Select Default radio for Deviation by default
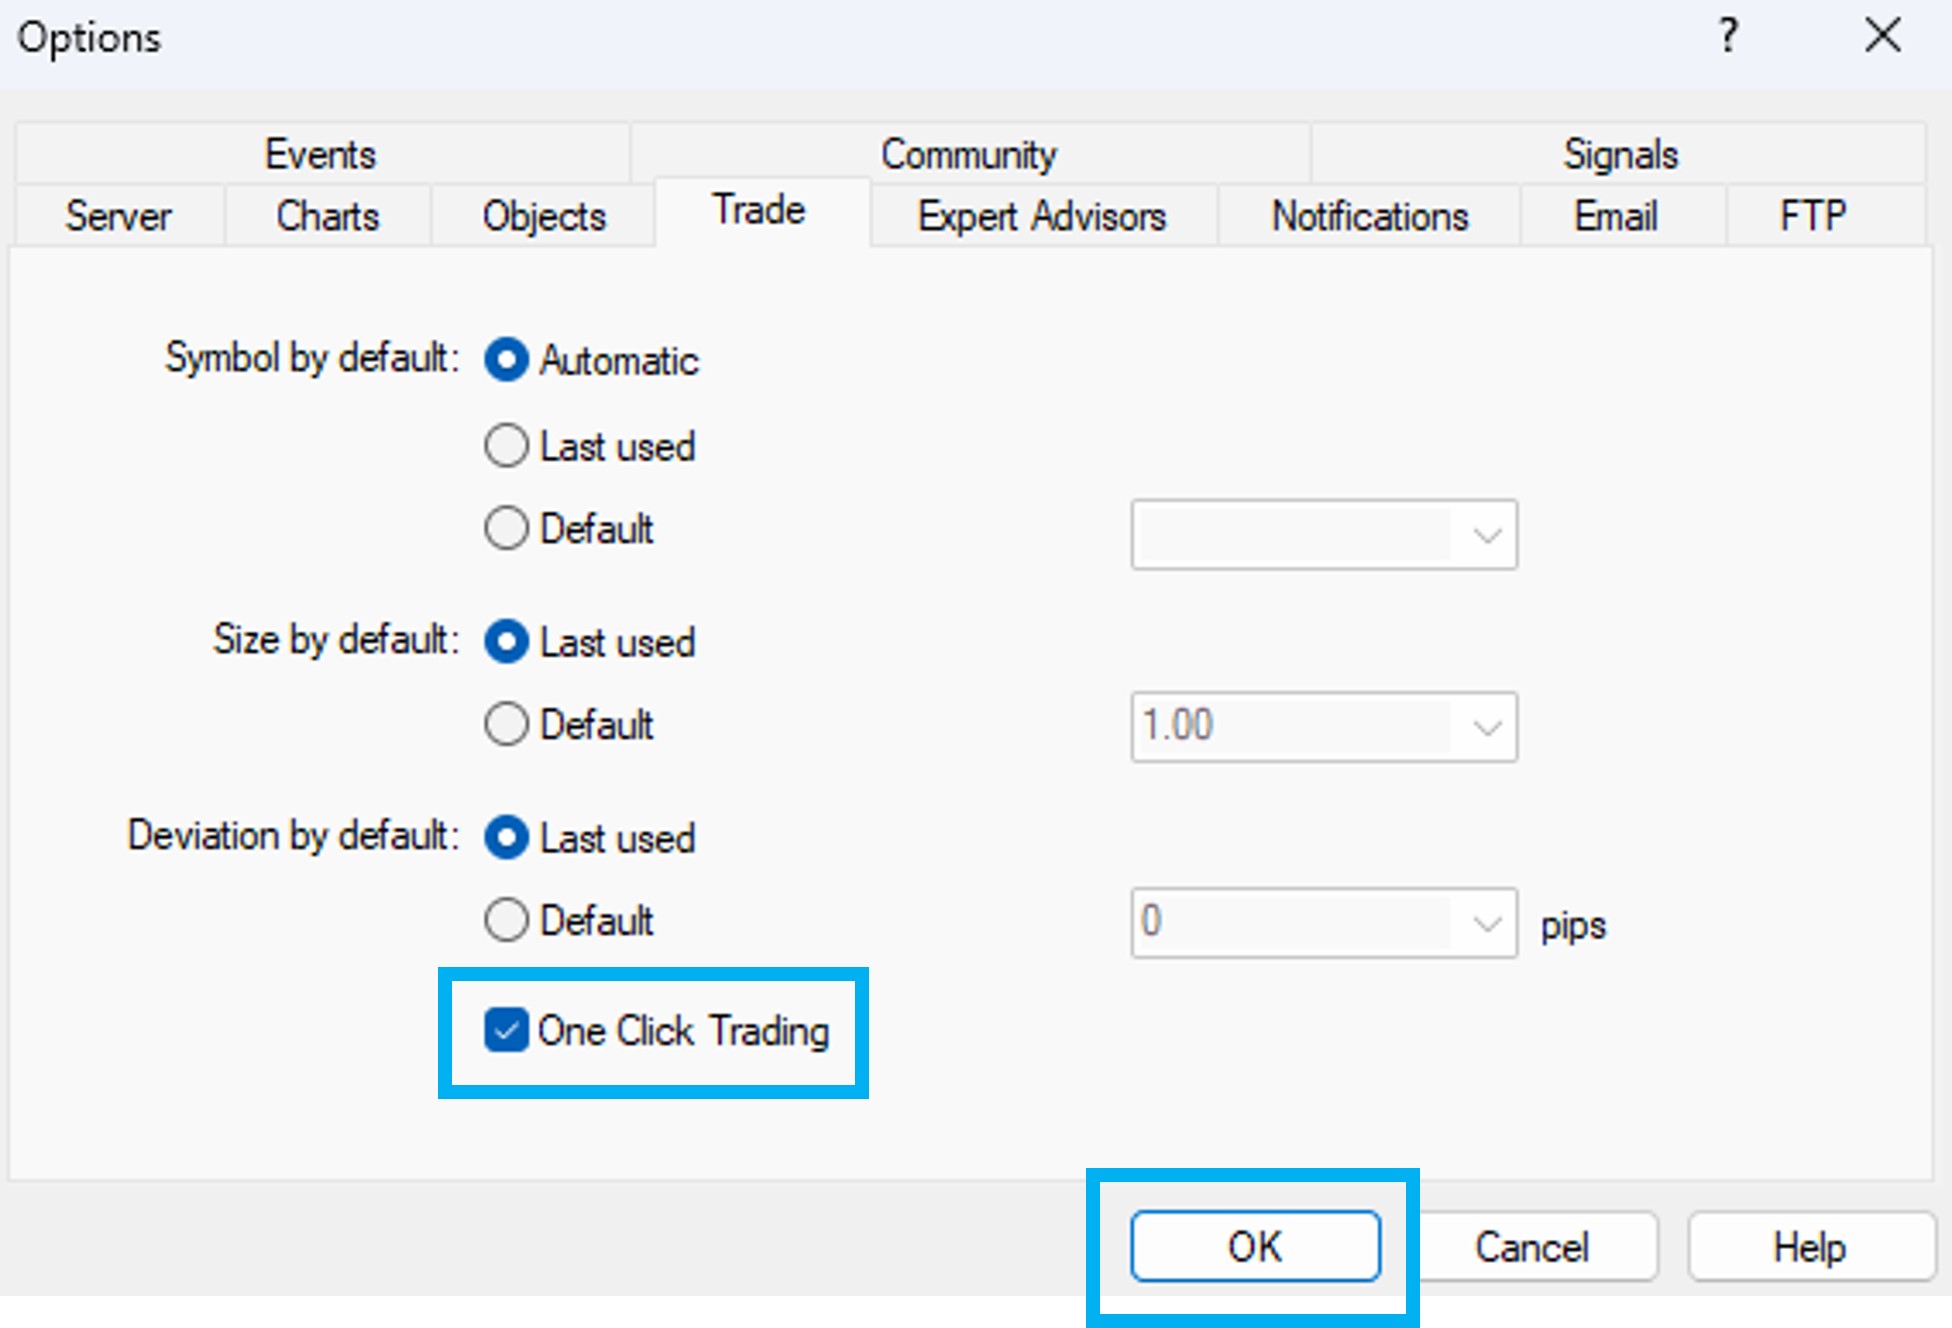This screenshot has width=1952, height=1328. tap(506, 920)
